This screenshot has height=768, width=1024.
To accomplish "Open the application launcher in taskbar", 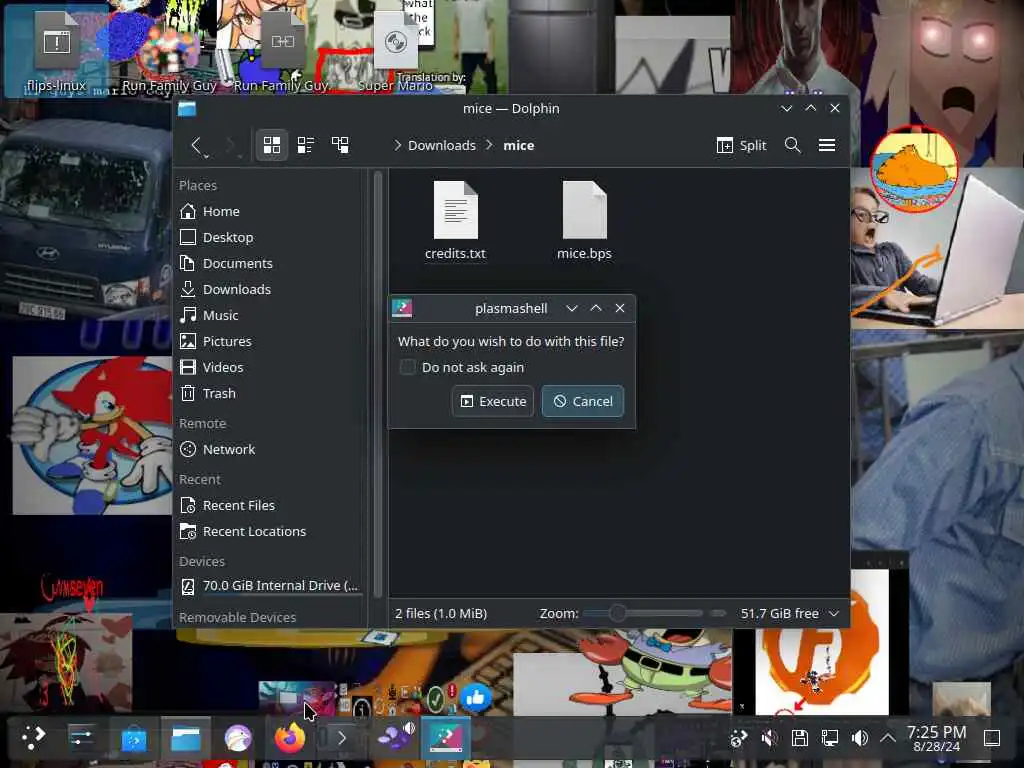I will (x=33, y=737).
